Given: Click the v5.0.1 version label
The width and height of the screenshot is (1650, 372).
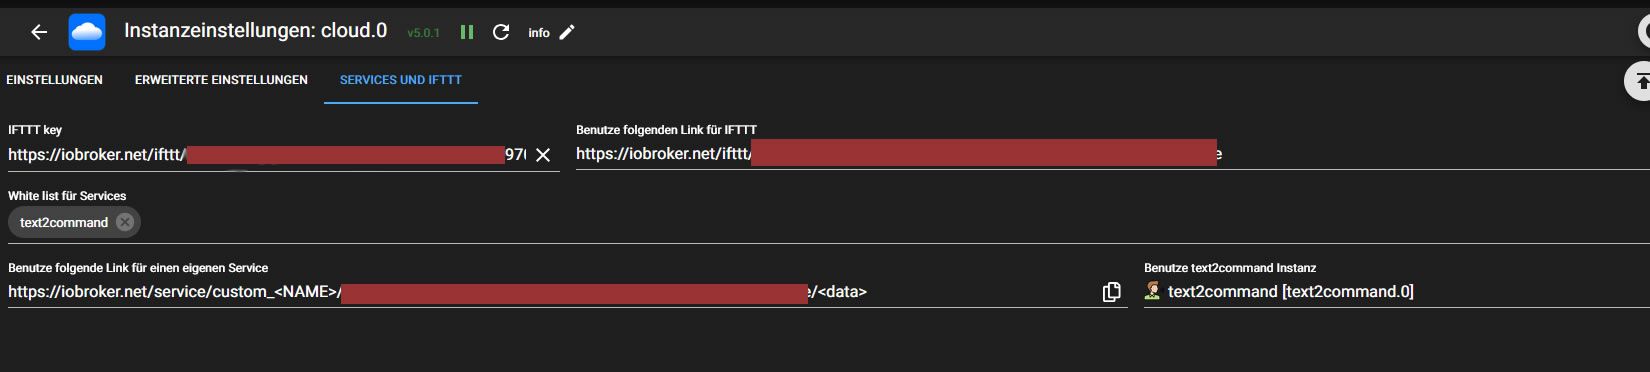Looking at the screenshot, I should (x=423, y=33).
